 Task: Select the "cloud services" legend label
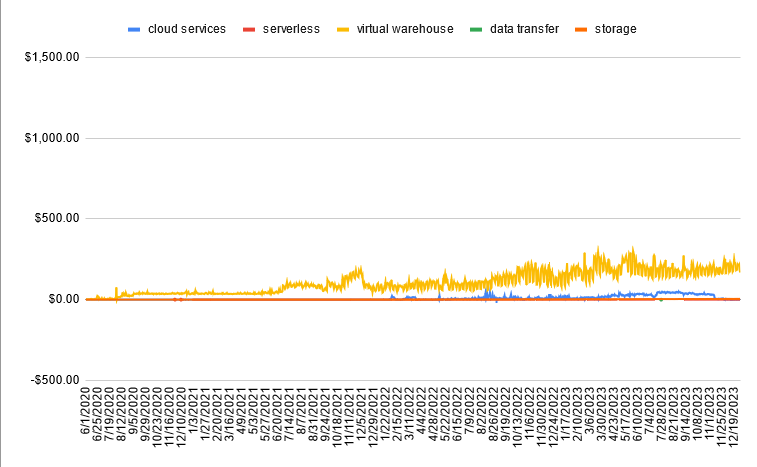pos(186,29)
